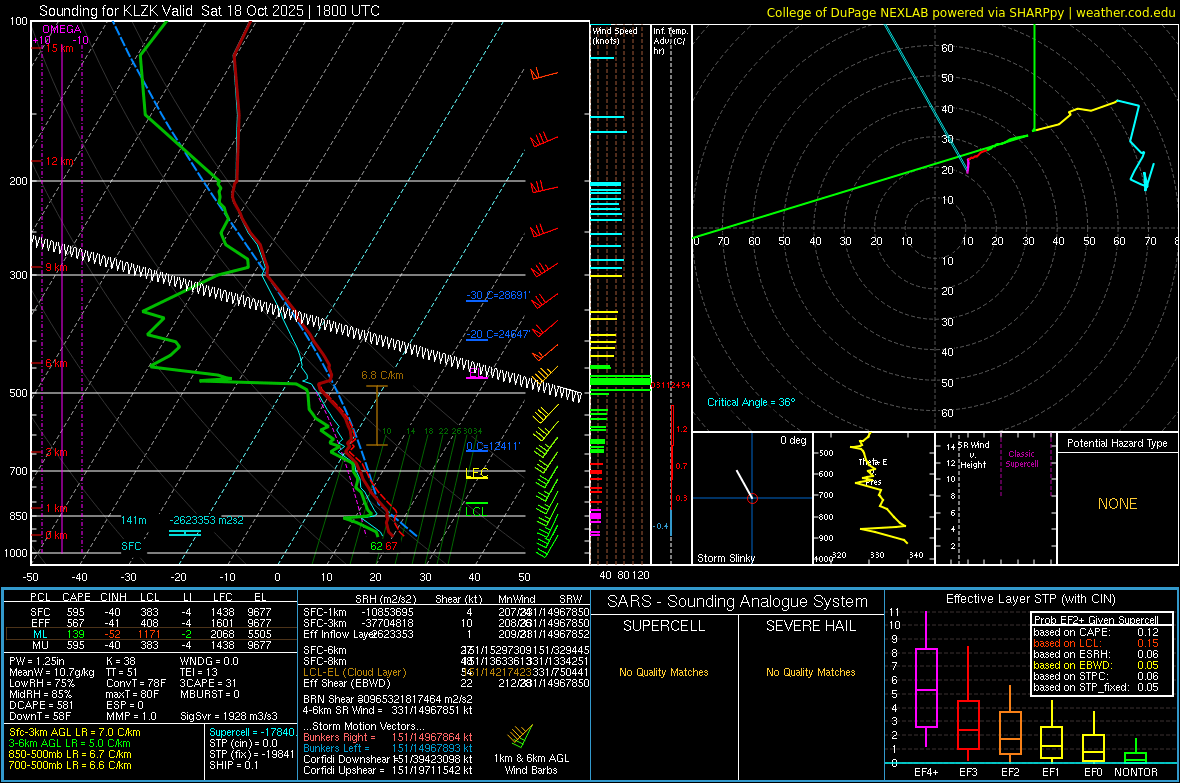Screen dimensions: 1180x783
Task: Click the '6.8 C/km' lapse rate label
Action: (382, 375)
